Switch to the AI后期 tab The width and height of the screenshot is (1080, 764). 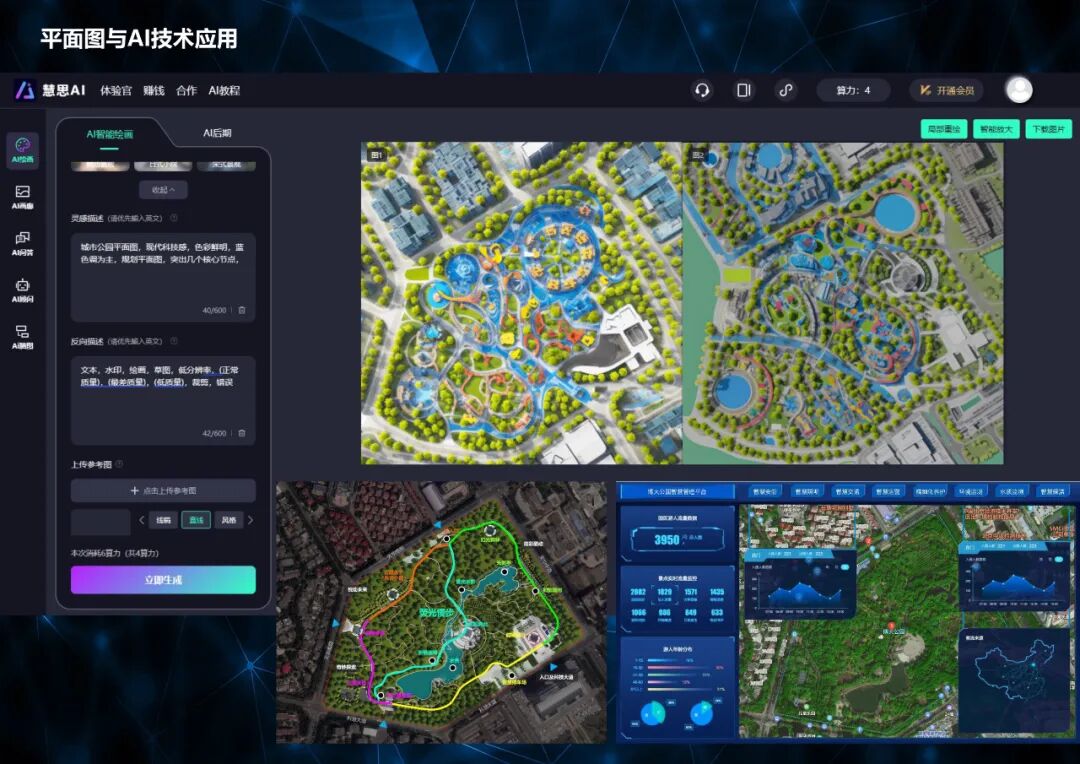[x=217, y=133]
